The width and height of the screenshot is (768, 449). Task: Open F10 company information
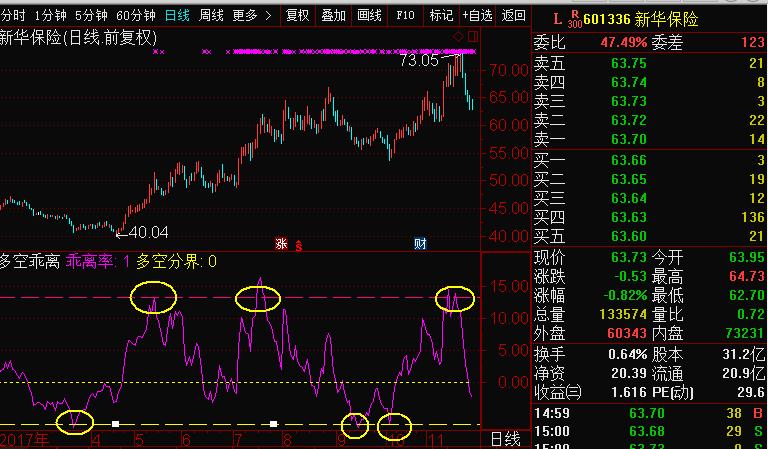tap(406, 16)
